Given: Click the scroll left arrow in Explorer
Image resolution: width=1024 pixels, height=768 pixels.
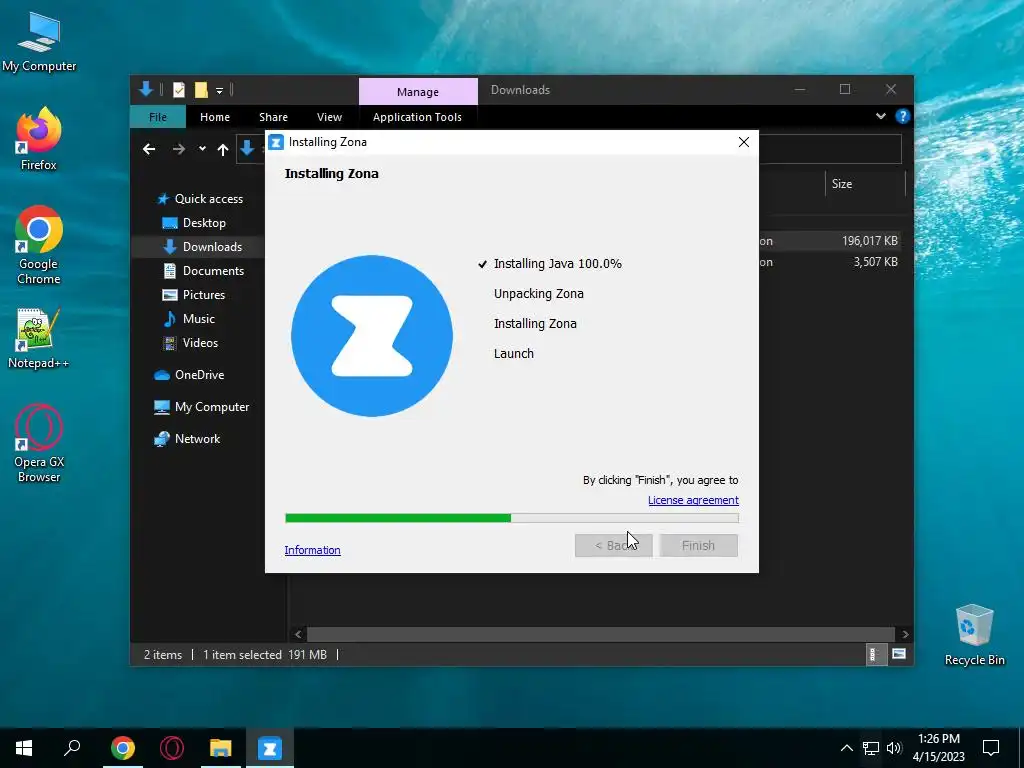Looking at the screenshot, I should 298,634.
